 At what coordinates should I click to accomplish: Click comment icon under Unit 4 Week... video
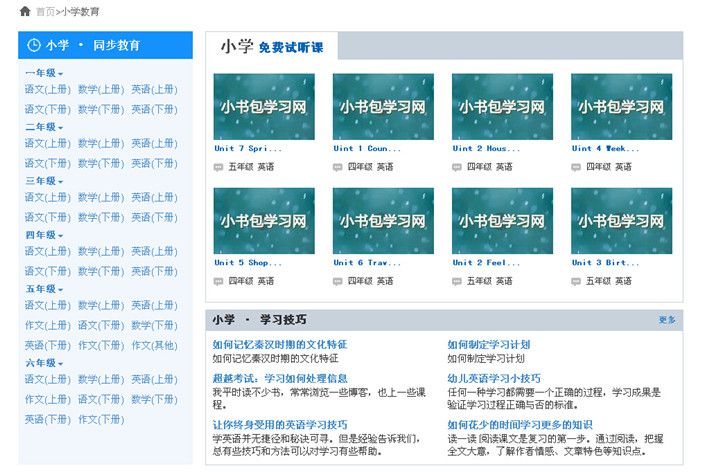[577, 167]
